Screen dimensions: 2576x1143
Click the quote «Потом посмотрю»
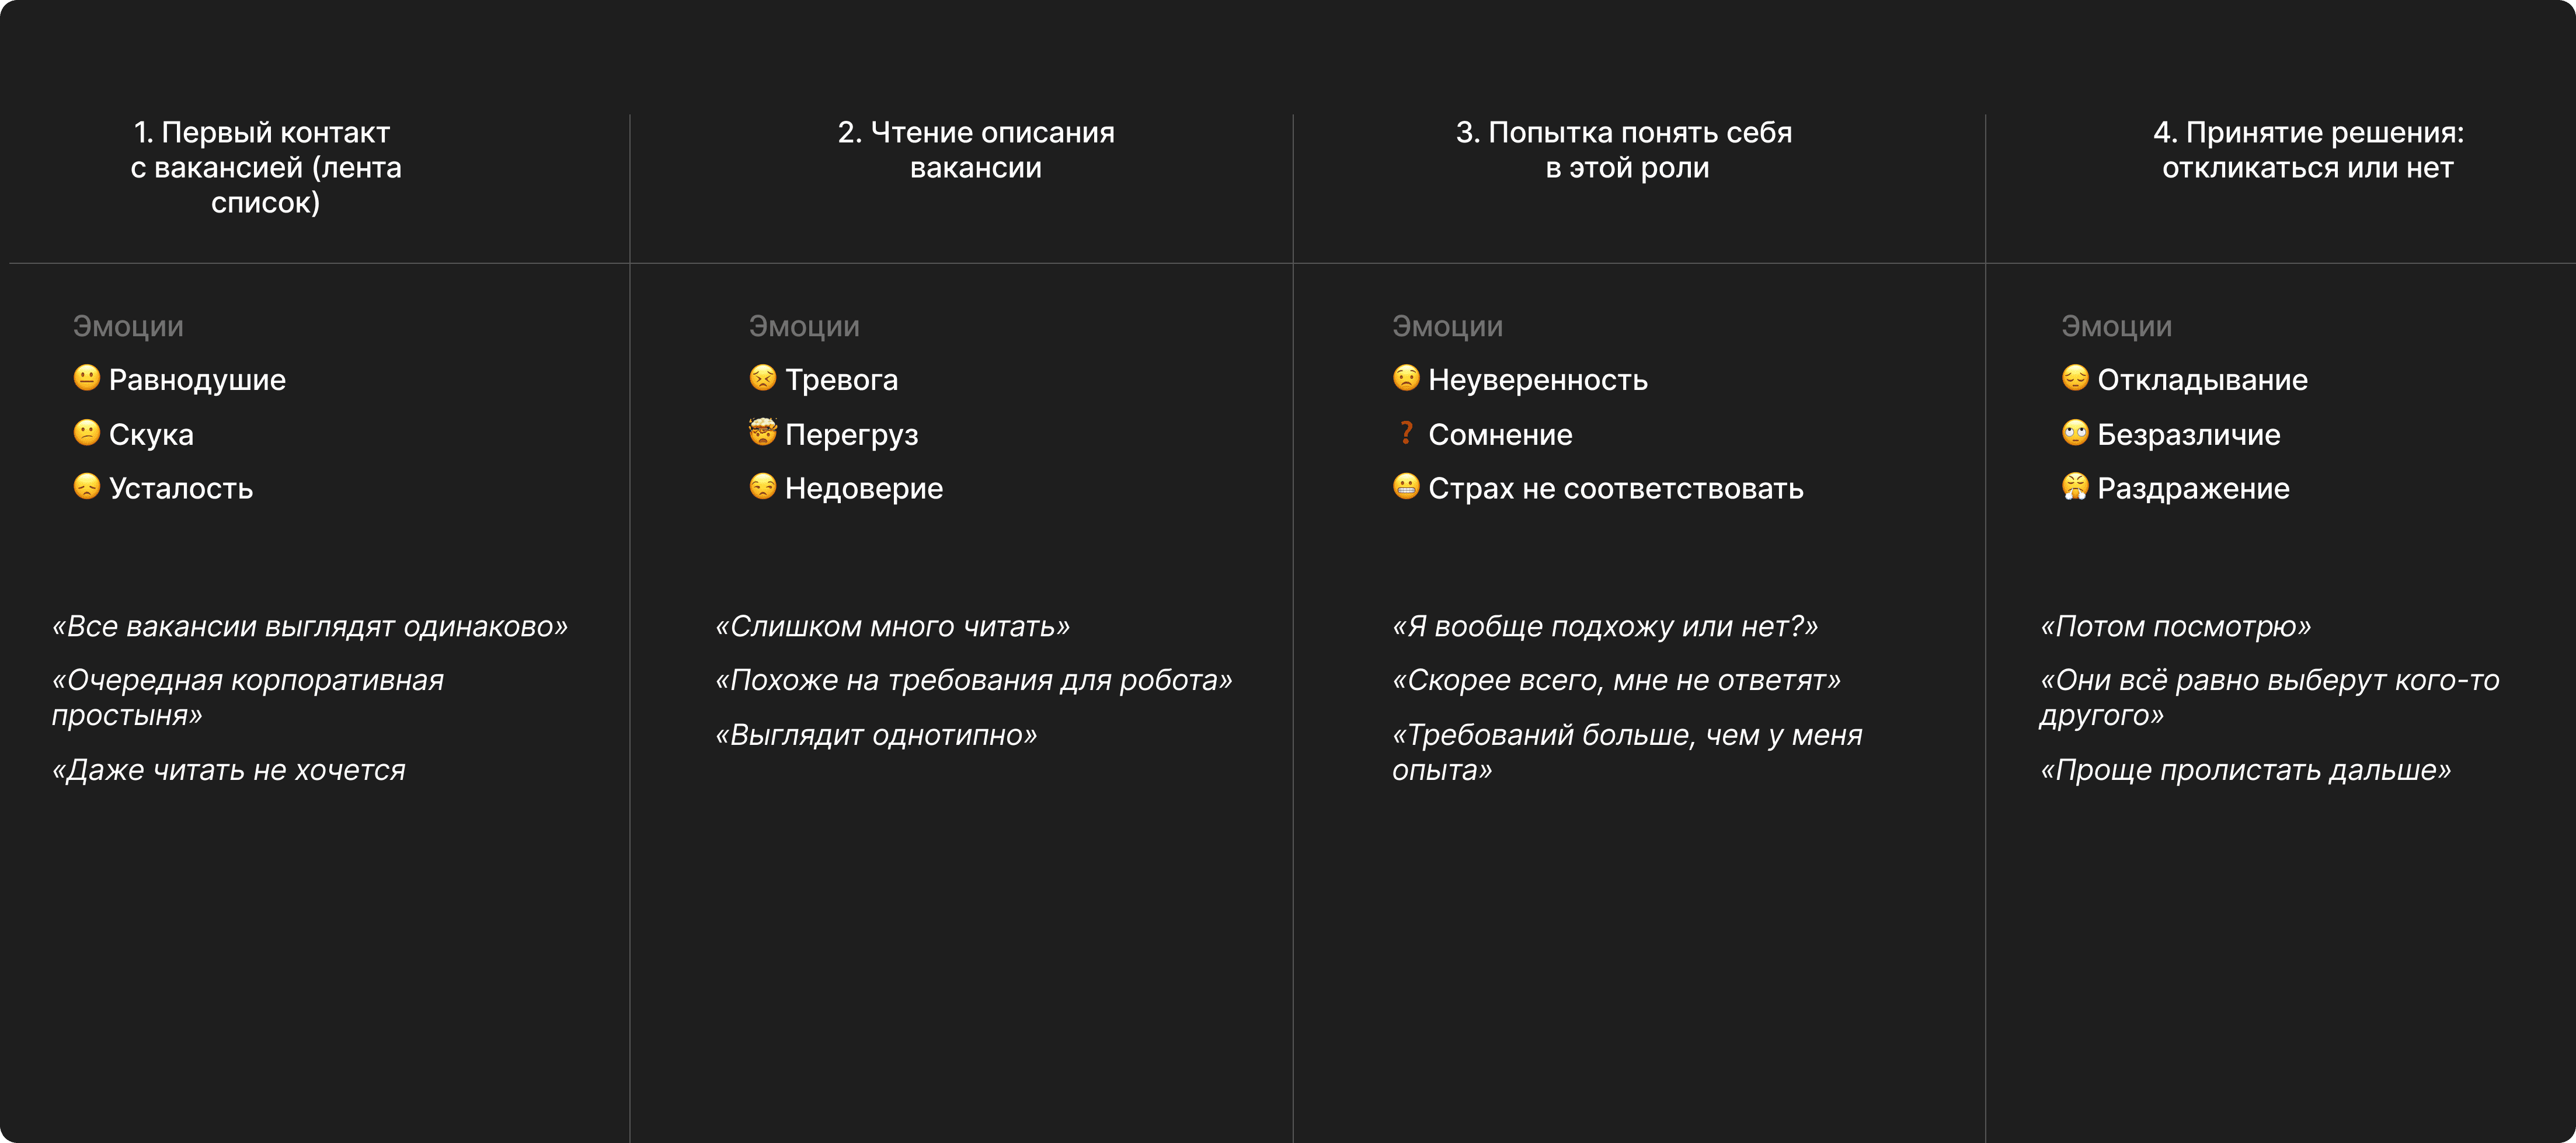click(x=2176, y=626)
